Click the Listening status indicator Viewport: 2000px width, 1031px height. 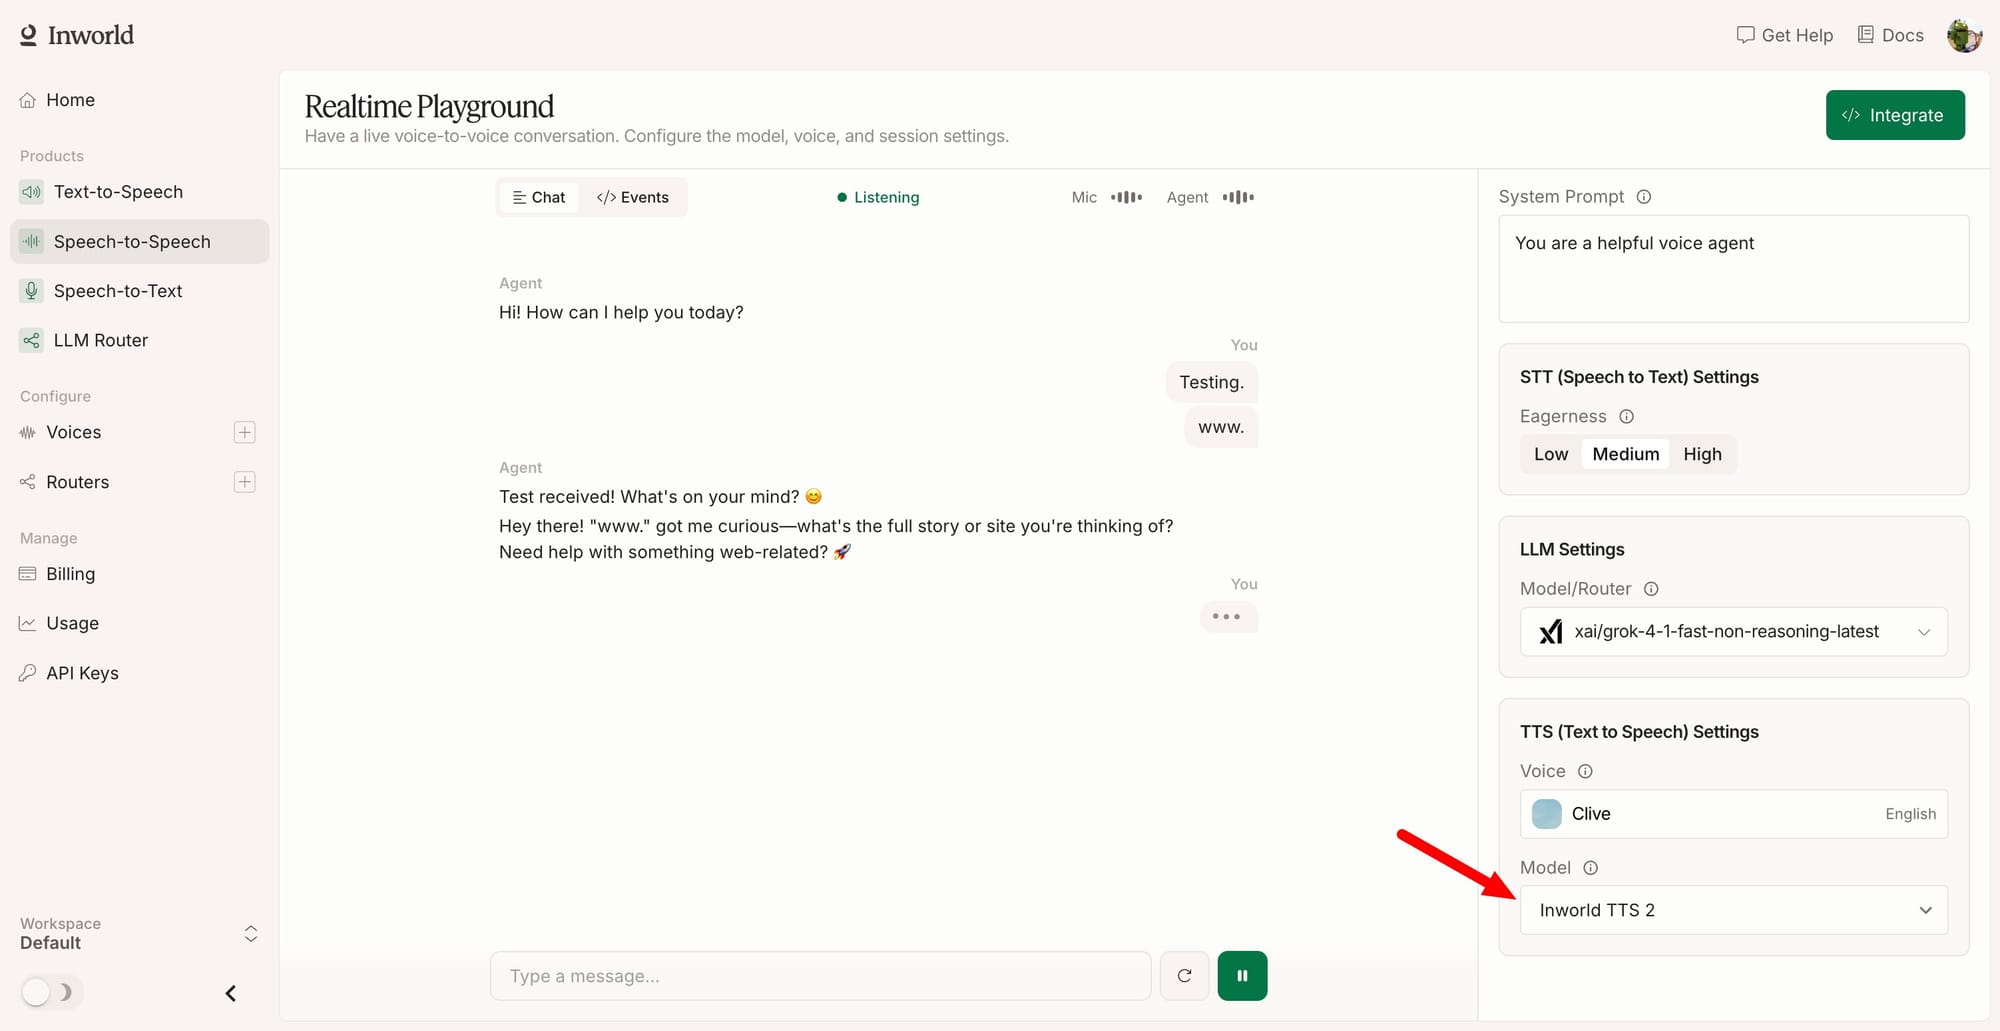(878, 197)
